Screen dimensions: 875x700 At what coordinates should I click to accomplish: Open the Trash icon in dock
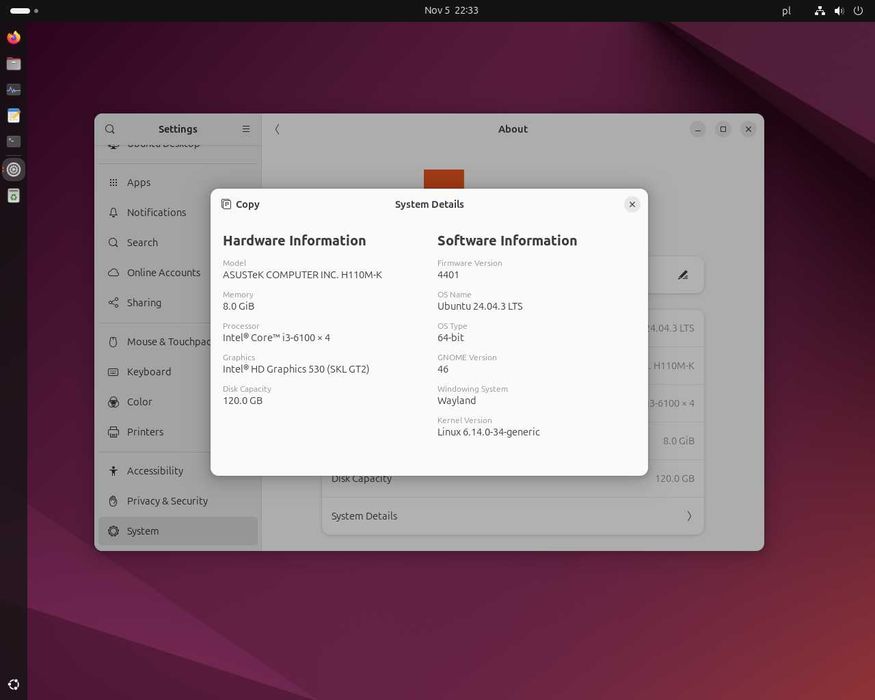click(13, 196)
